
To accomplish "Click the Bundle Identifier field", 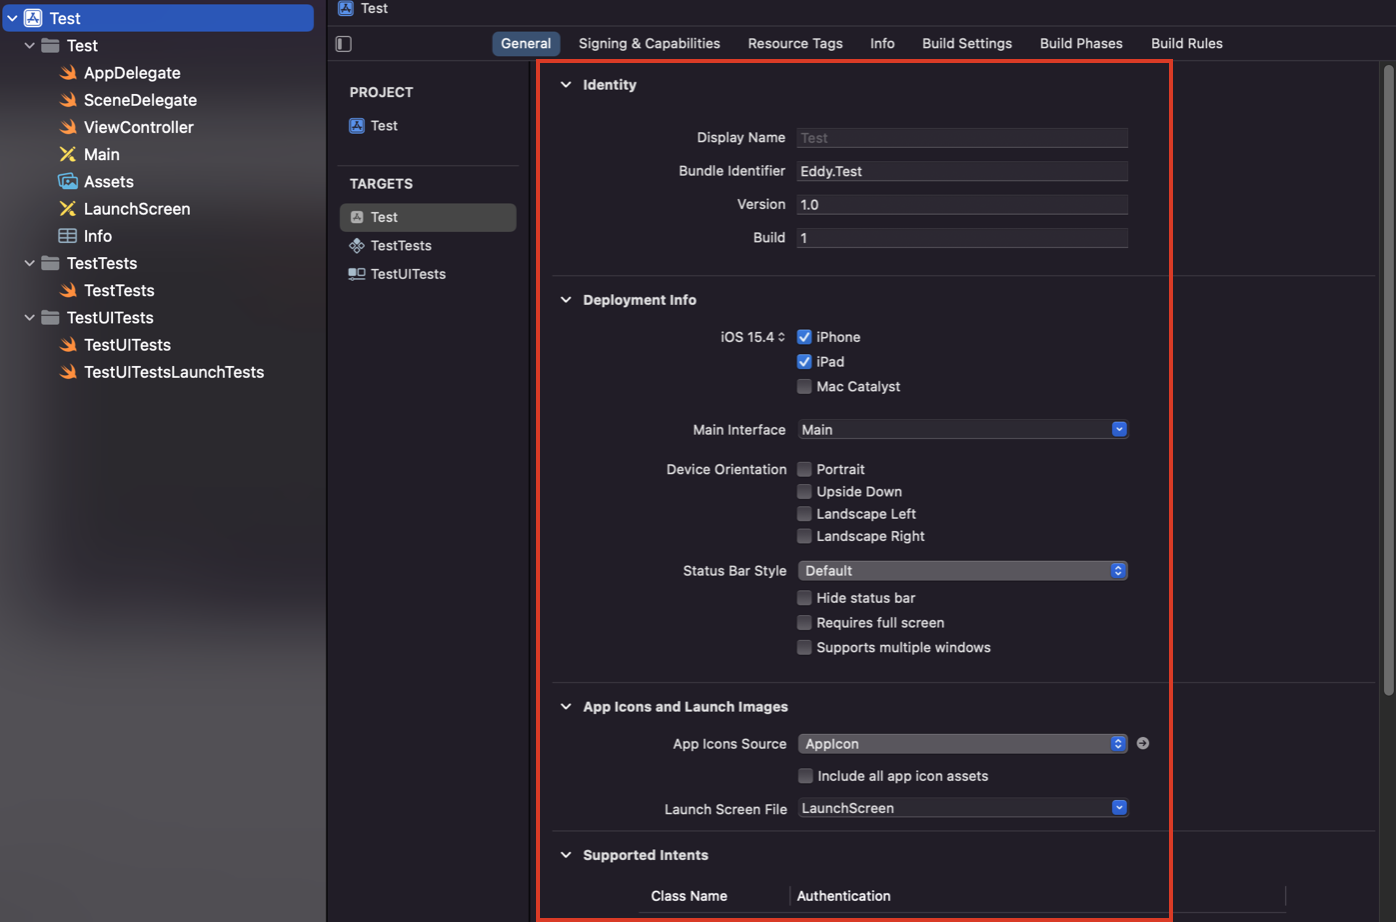I will point(962,171).
